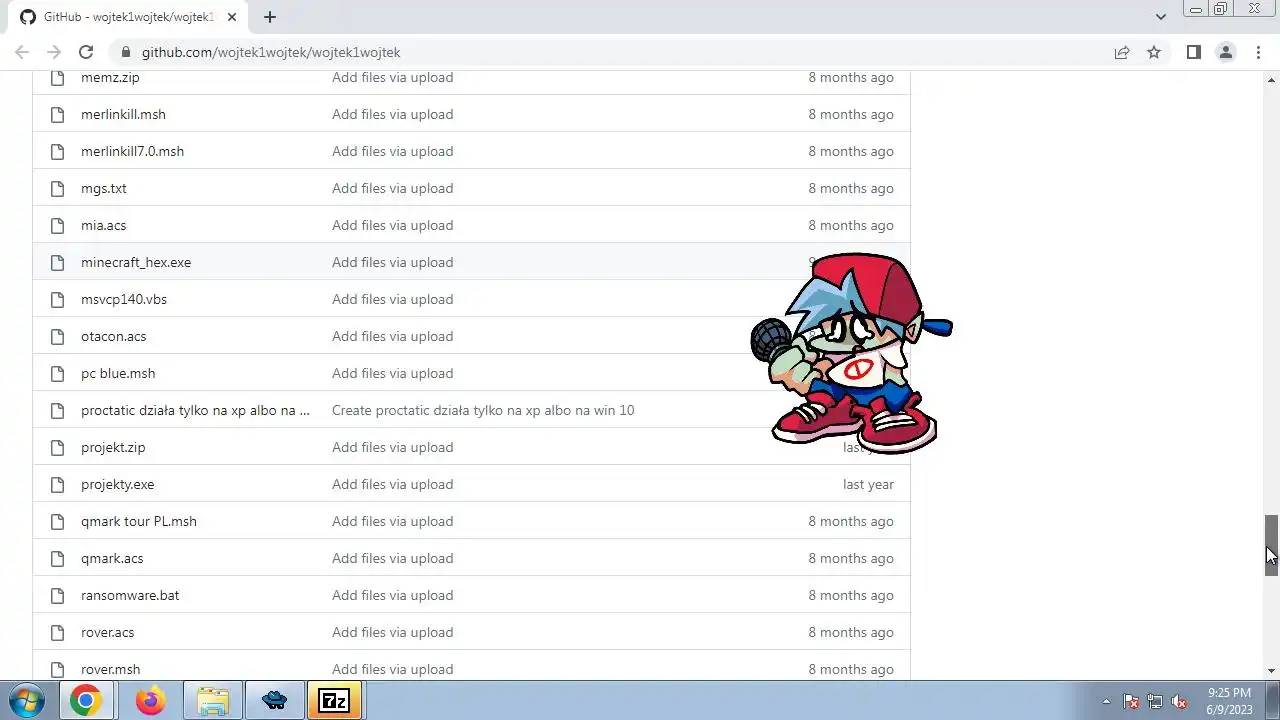
Task: Launch Firefox from the taskbar
Action: tap(151, 701)
